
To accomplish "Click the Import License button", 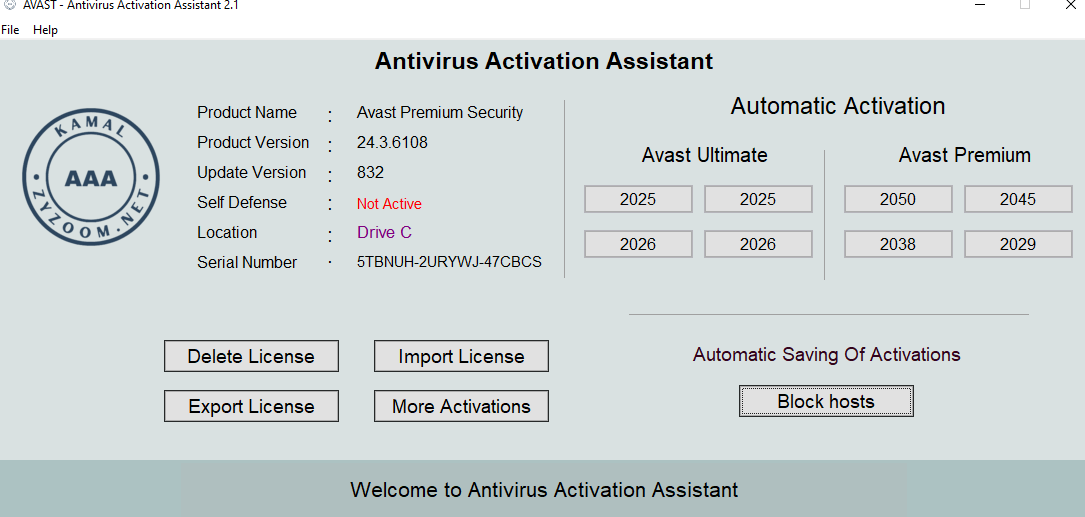I will (x=462, y=356).
